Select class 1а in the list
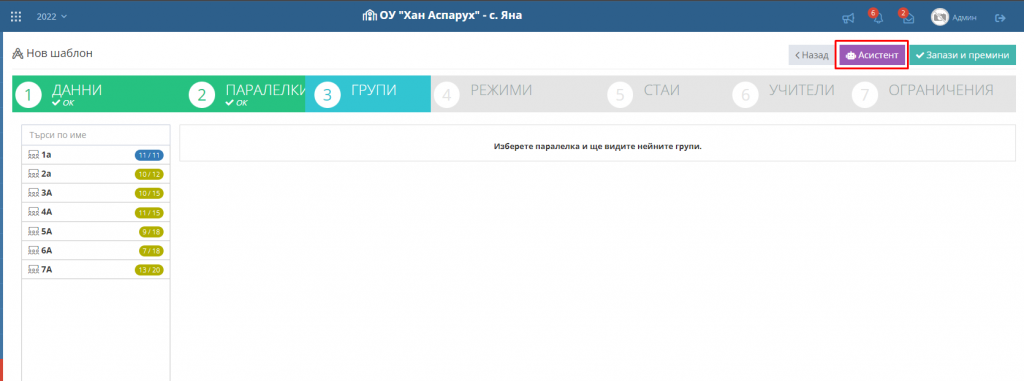1024x381 pixels. click(x=96, y=155)
